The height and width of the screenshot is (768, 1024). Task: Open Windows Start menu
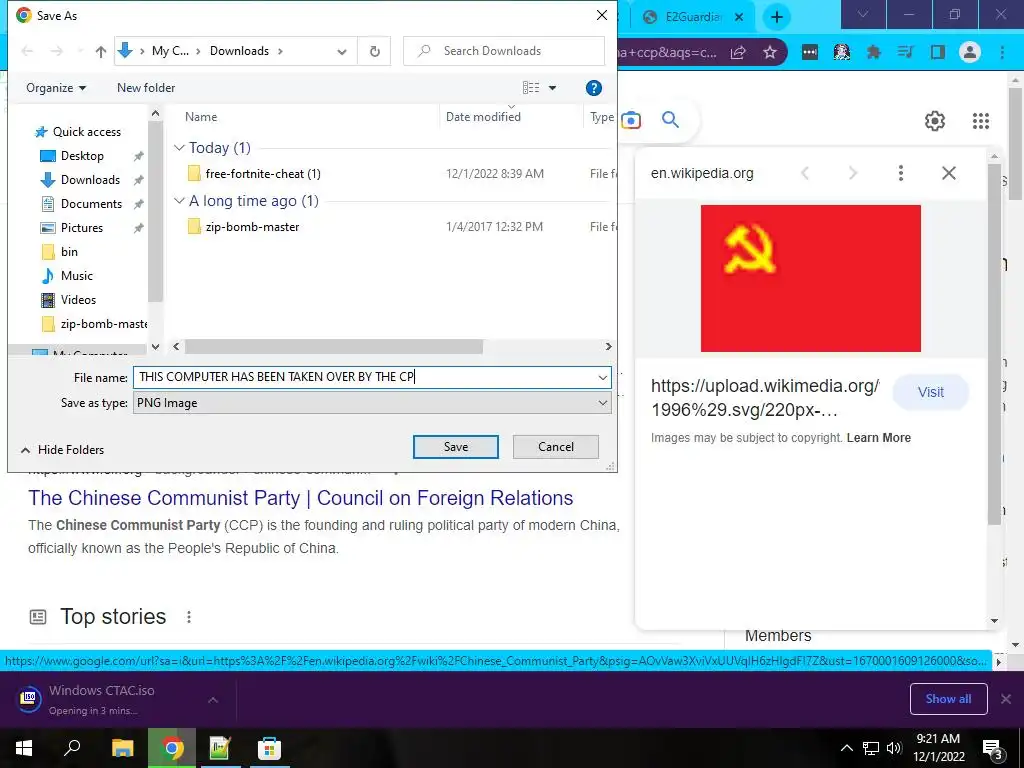click(24, 748)
